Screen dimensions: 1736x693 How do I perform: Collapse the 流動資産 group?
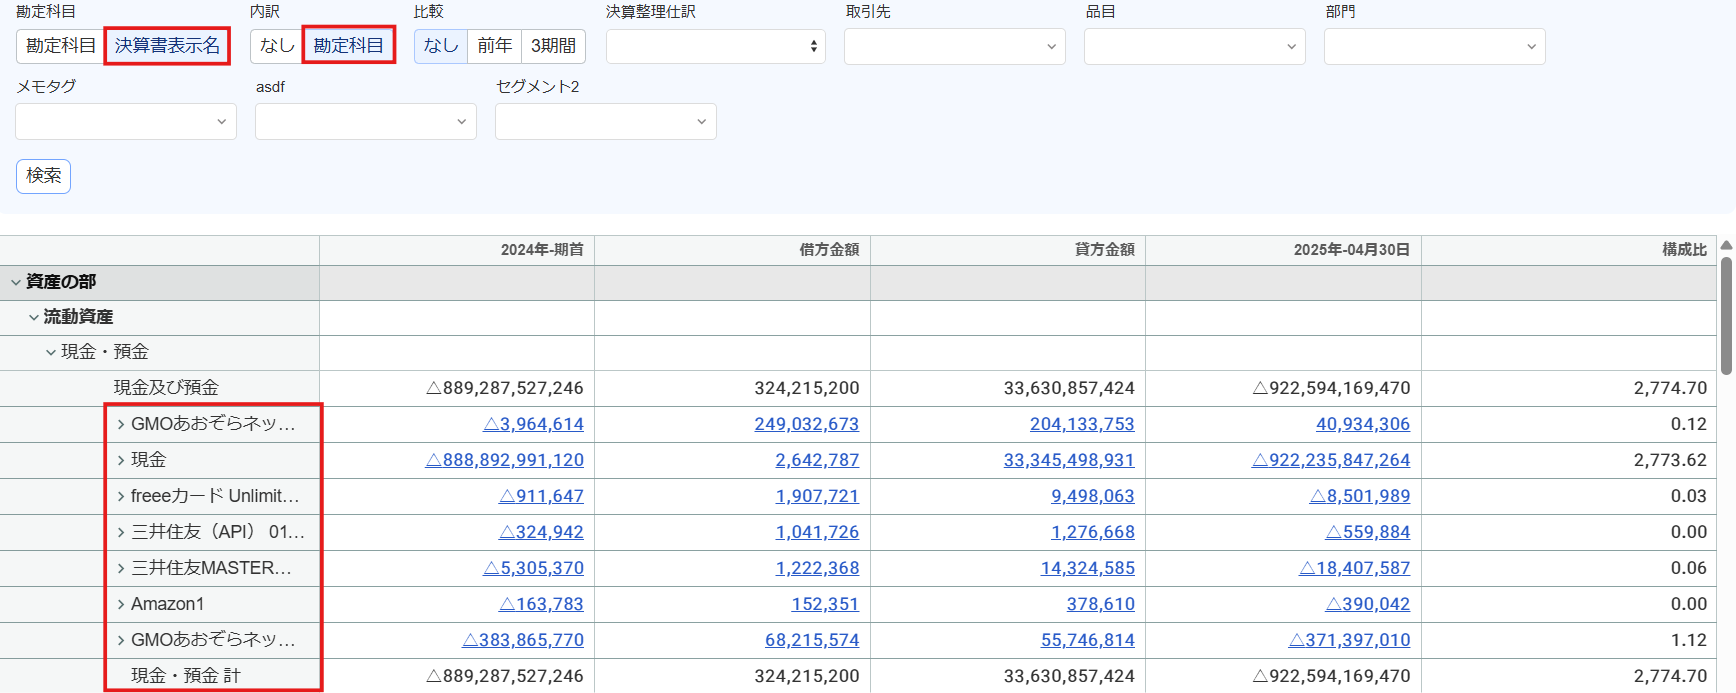pos(34,318)
